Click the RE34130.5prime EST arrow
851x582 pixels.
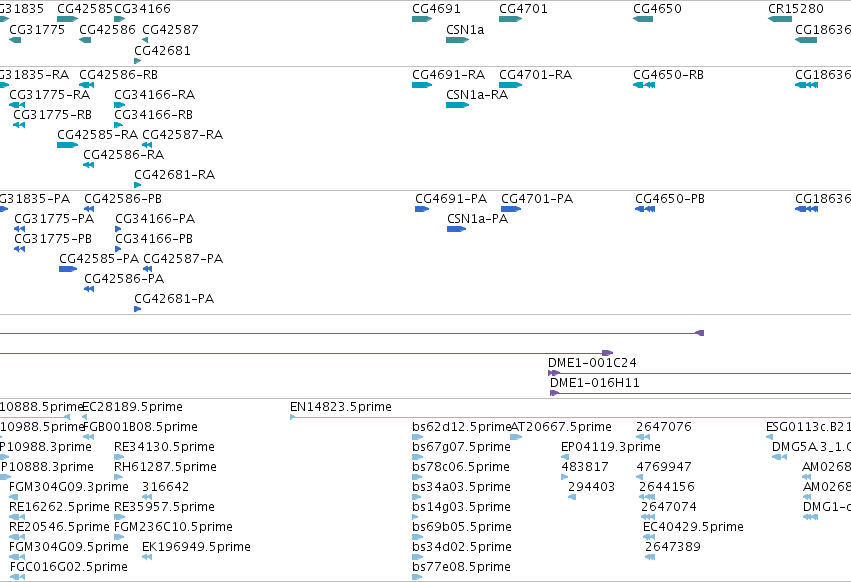(119, 457)
